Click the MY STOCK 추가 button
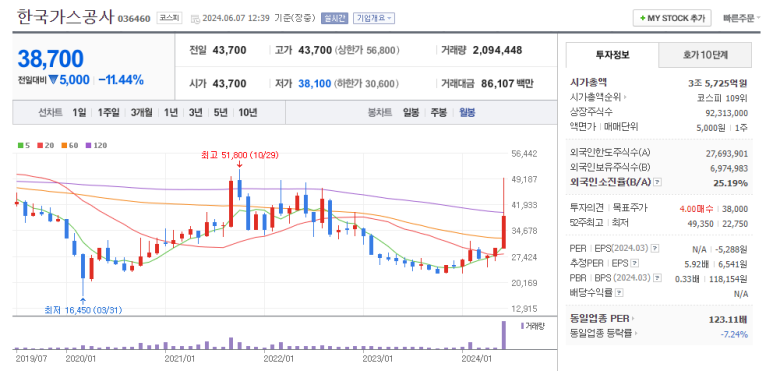The height and width of the screenshot is (371, 773). pyautogui.click(x=671, y=18)
